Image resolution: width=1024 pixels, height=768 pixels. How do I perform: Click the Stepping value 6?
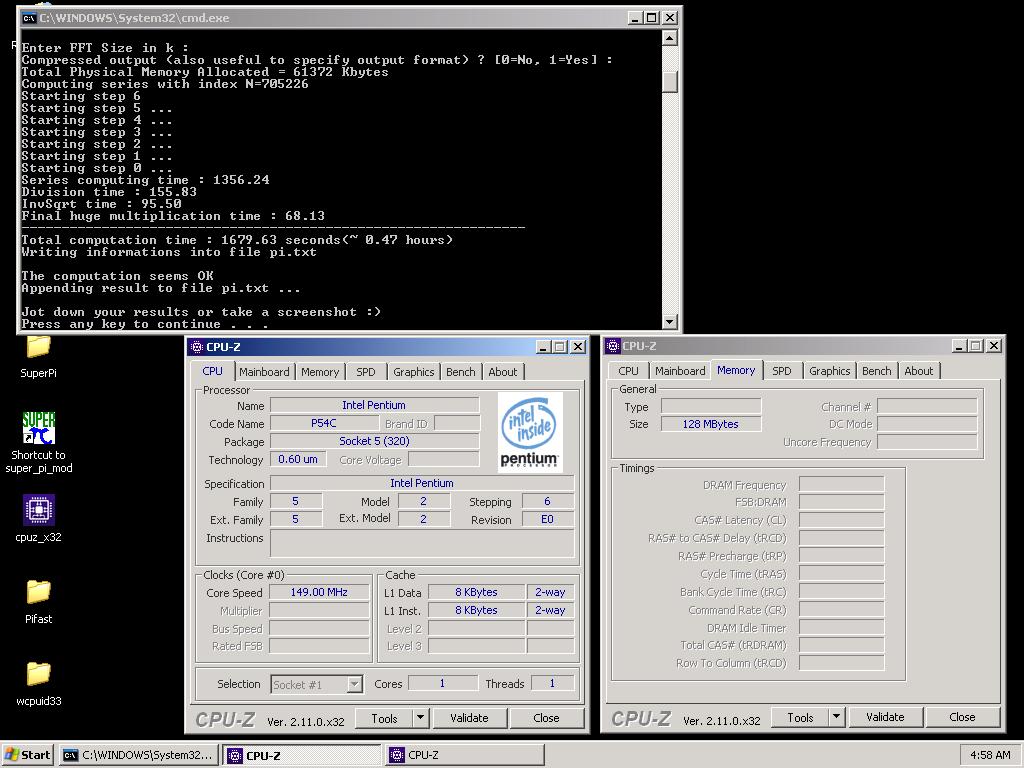point(547,502)
